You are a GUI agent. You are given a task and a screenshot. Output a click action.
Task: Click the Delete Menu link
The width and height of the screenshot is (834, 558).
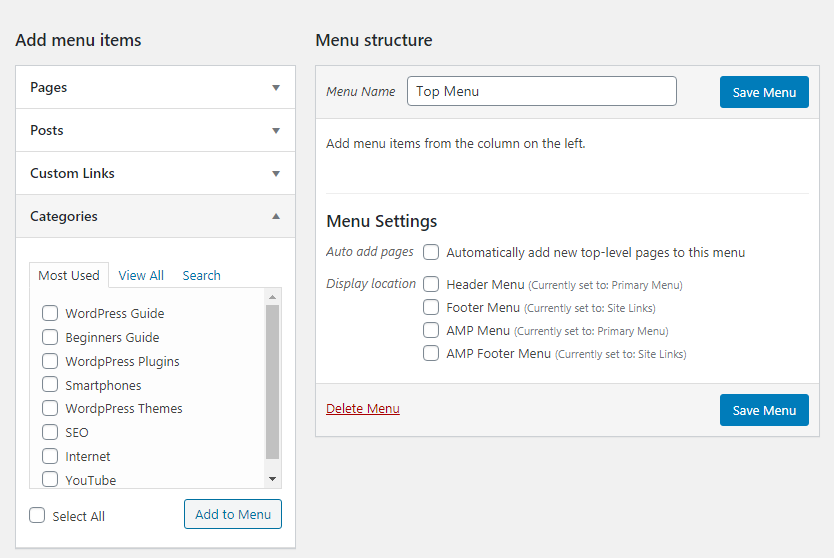pyautogui.click(x=363, y=409)
